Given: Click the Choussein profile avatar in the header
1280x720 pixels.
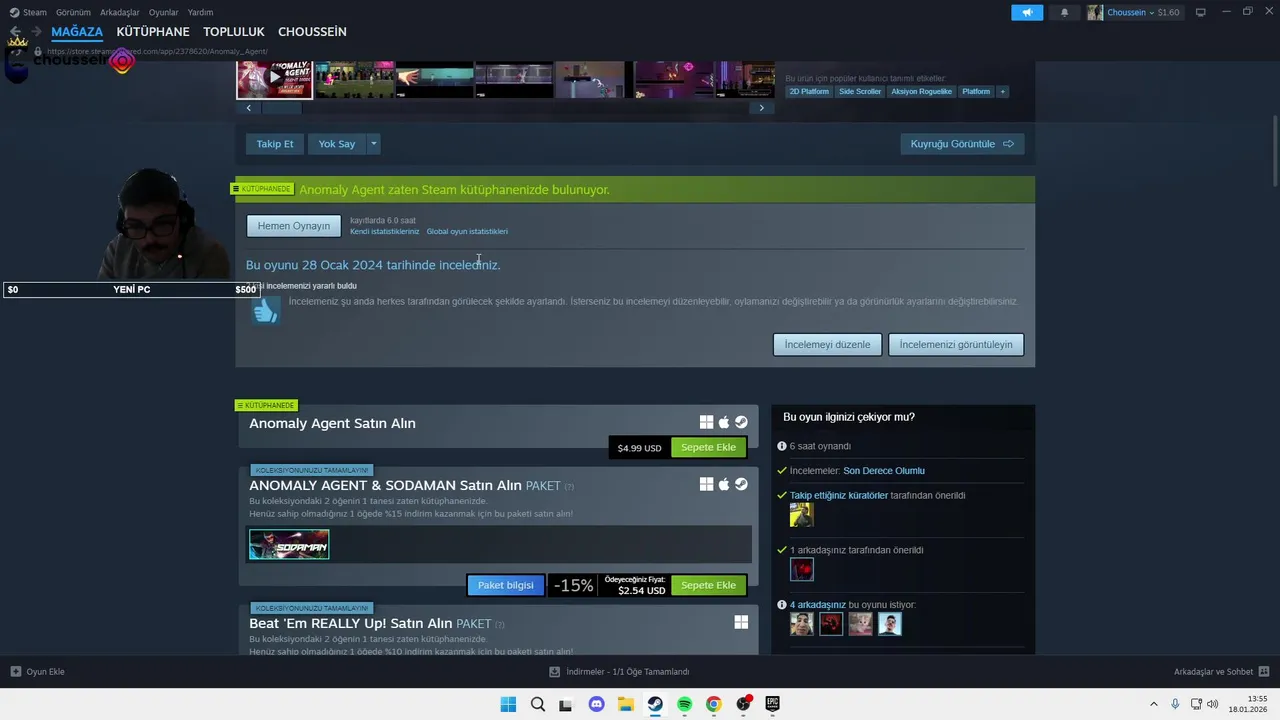Looking at the screenshot, I should coord(1095,12).
